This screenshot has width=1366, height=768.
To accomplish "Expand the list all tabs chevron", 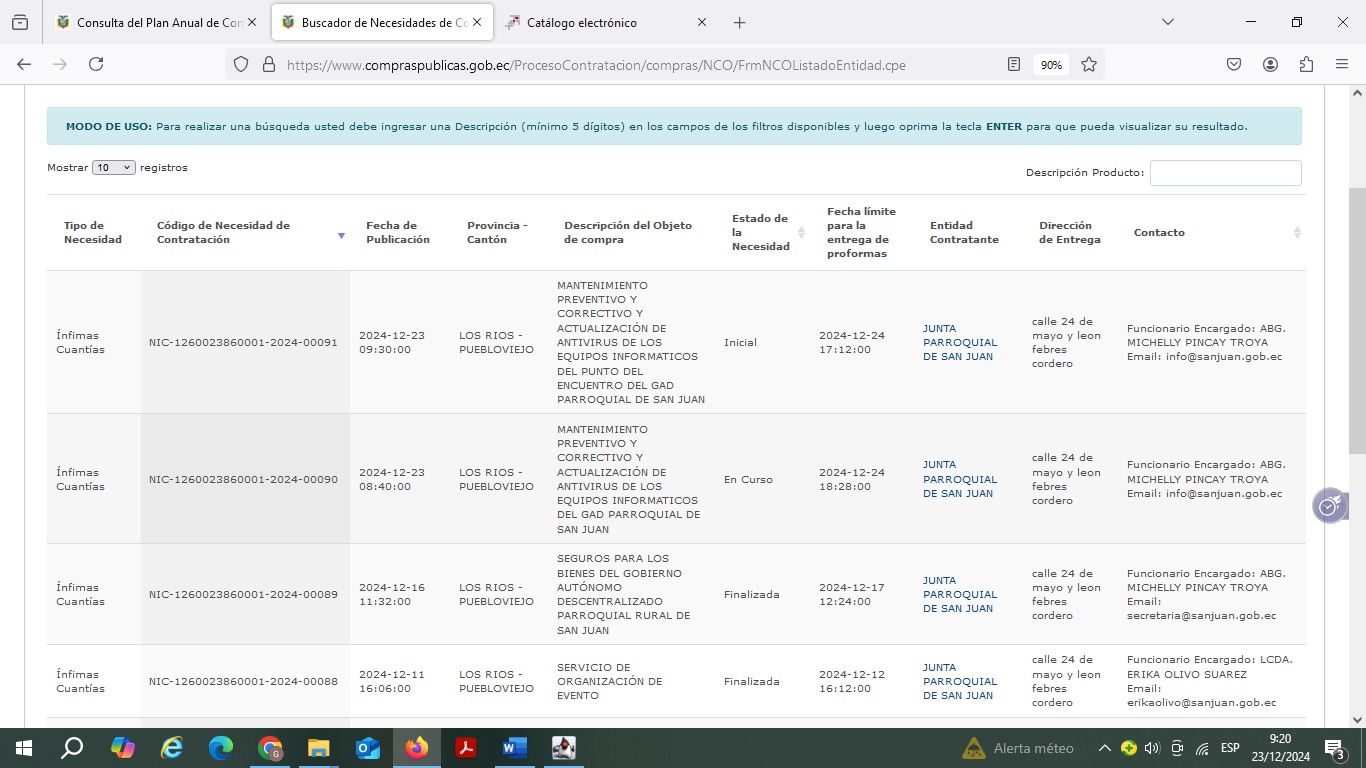I will [1167, 22].
